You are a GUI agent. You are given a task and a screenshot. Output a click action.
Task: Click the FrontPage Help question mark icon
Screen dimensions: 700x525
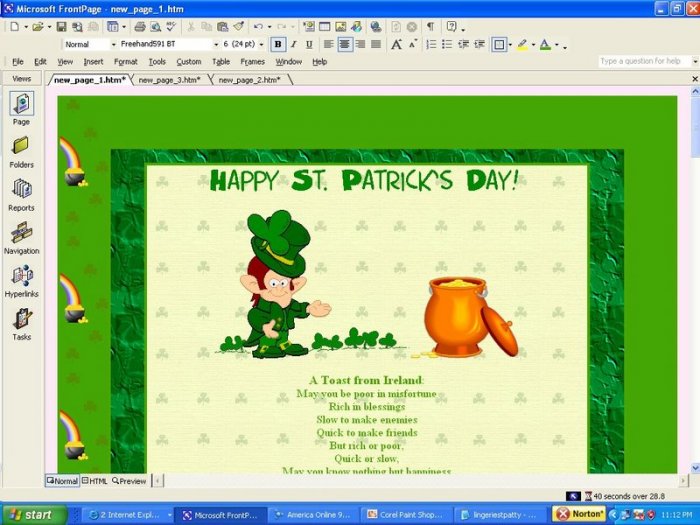tap(451, 27)
